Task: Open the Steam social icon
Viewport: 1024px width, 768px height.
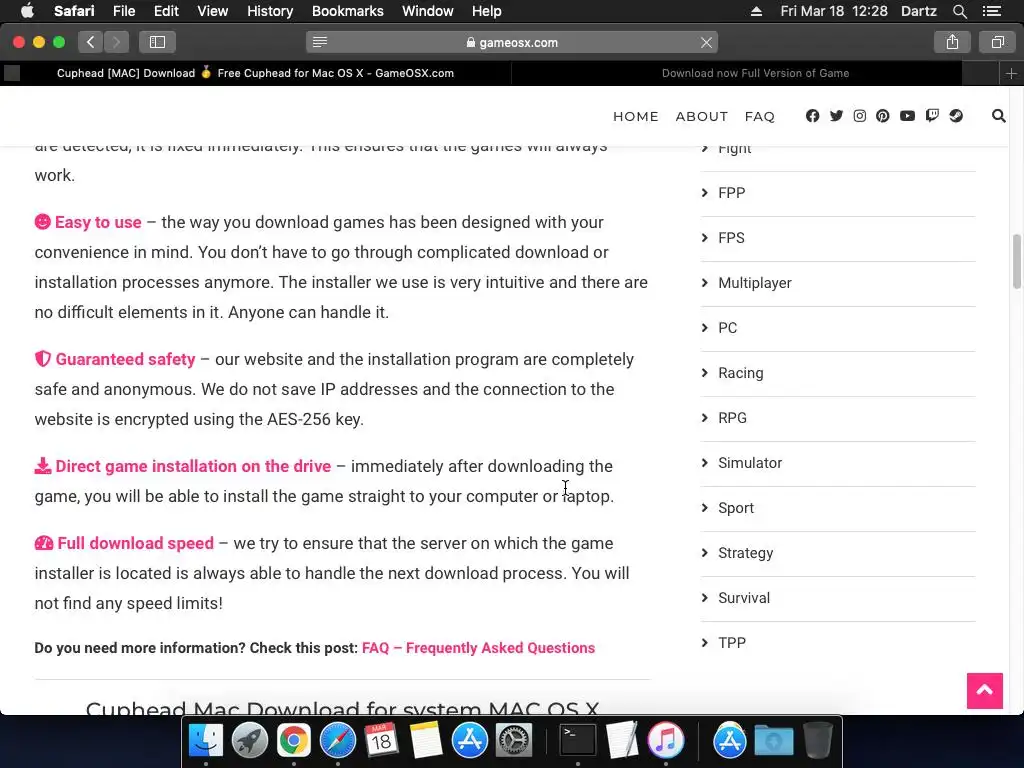Action: click(x=956, y=116)
